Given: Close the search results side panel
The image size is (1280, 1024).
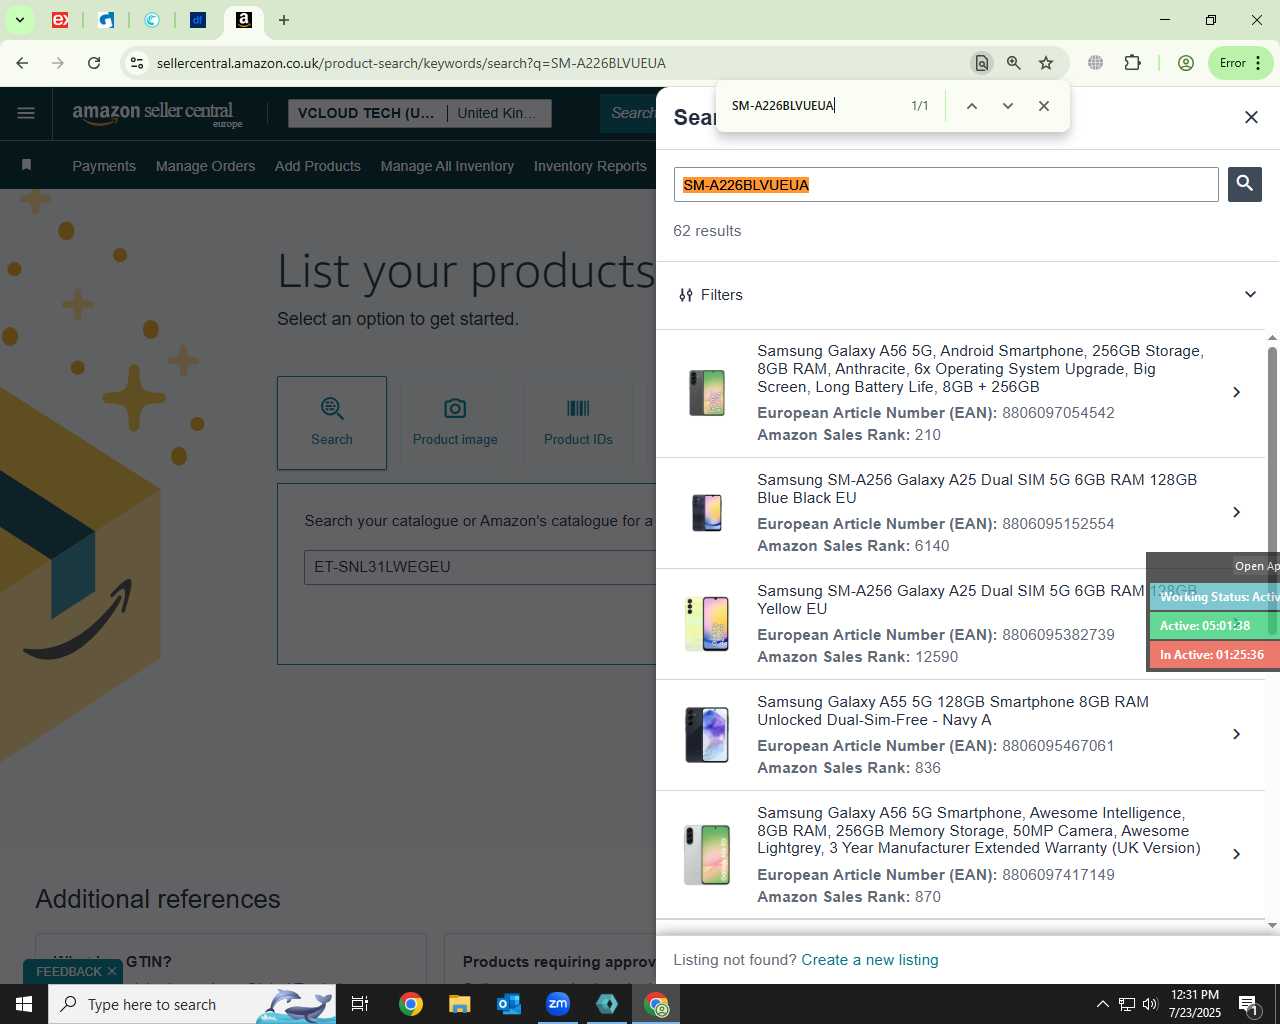Looking at the screenshot, I should coord(1251,117).
